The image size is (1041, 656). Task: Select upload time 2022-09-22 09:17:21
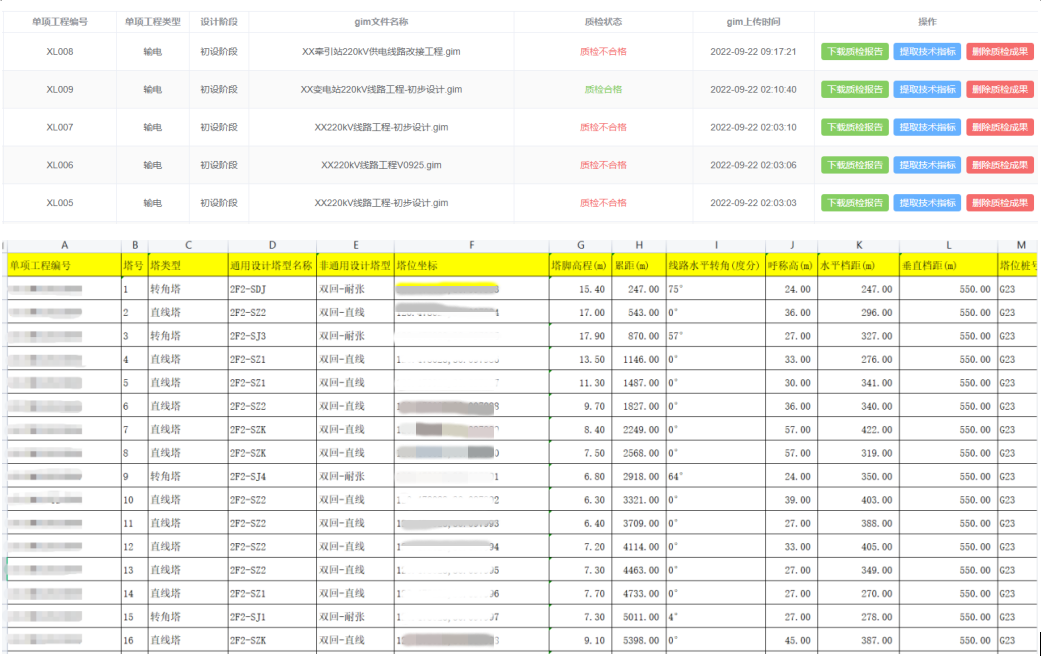tap(753, 52)
